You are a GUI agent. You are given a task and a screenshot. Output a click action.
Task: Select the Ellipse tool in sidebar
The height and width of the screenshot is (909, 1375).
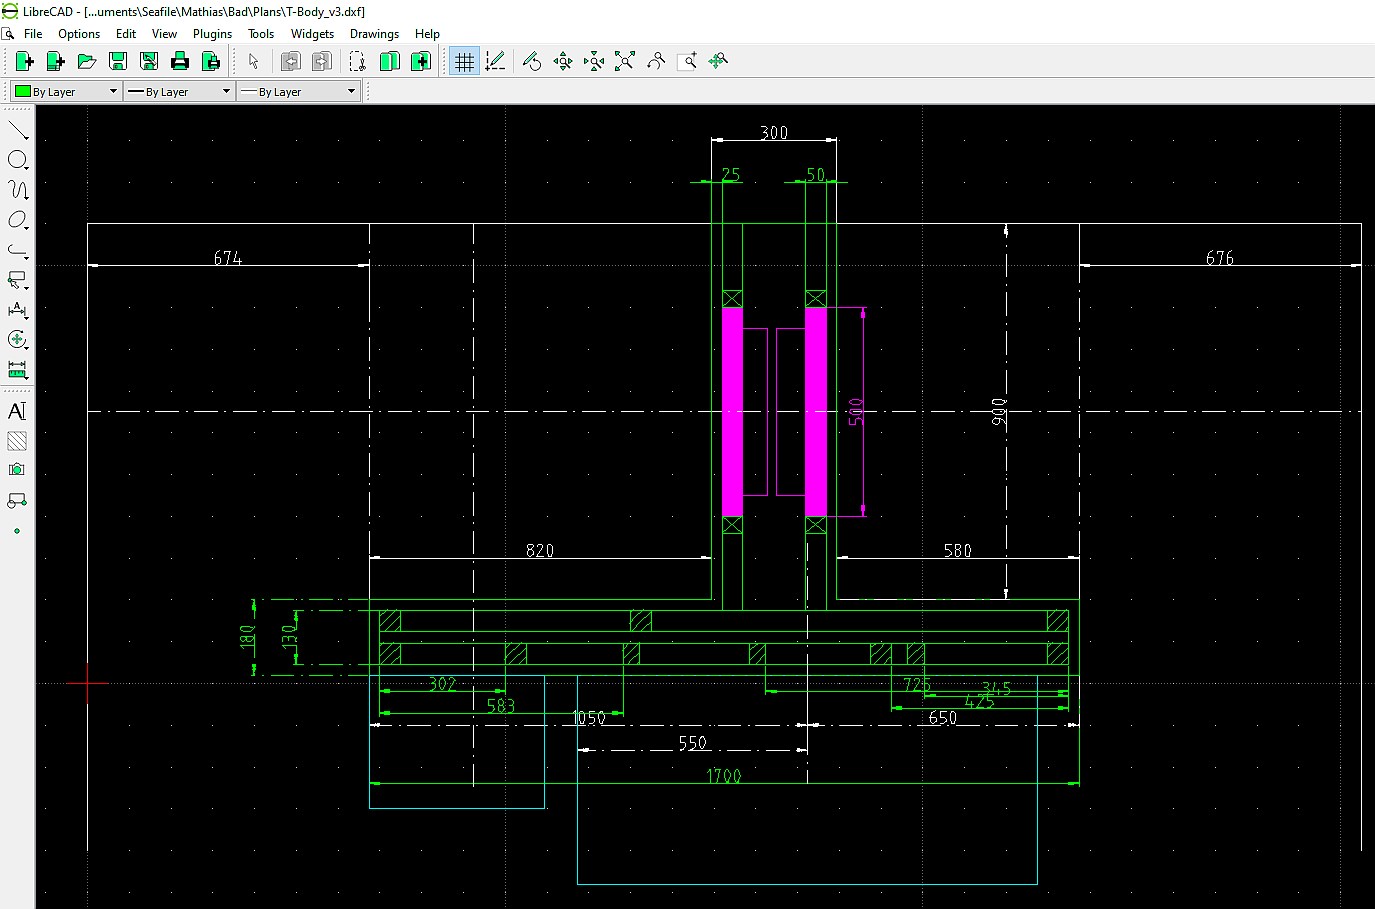point(17,220)
